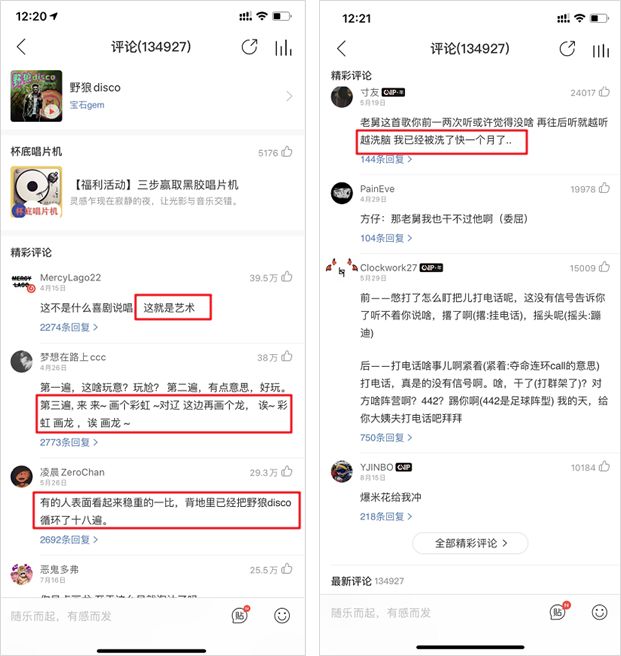Like MercyLago22's comment with 39.5万 thumbs
The image size is (621, 656).
[287, 277]
